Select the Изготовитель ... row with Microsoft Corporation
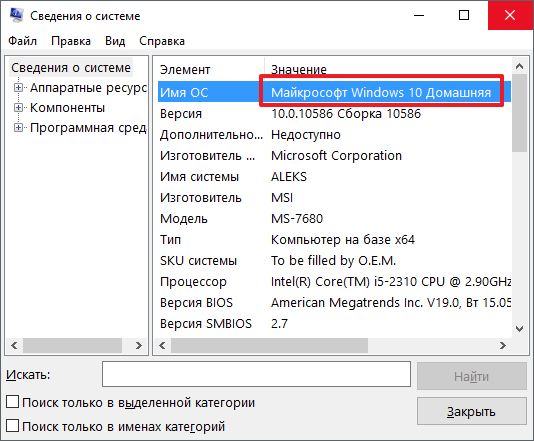The height and width of the screenshot is (441, 534). coord(334,156)
